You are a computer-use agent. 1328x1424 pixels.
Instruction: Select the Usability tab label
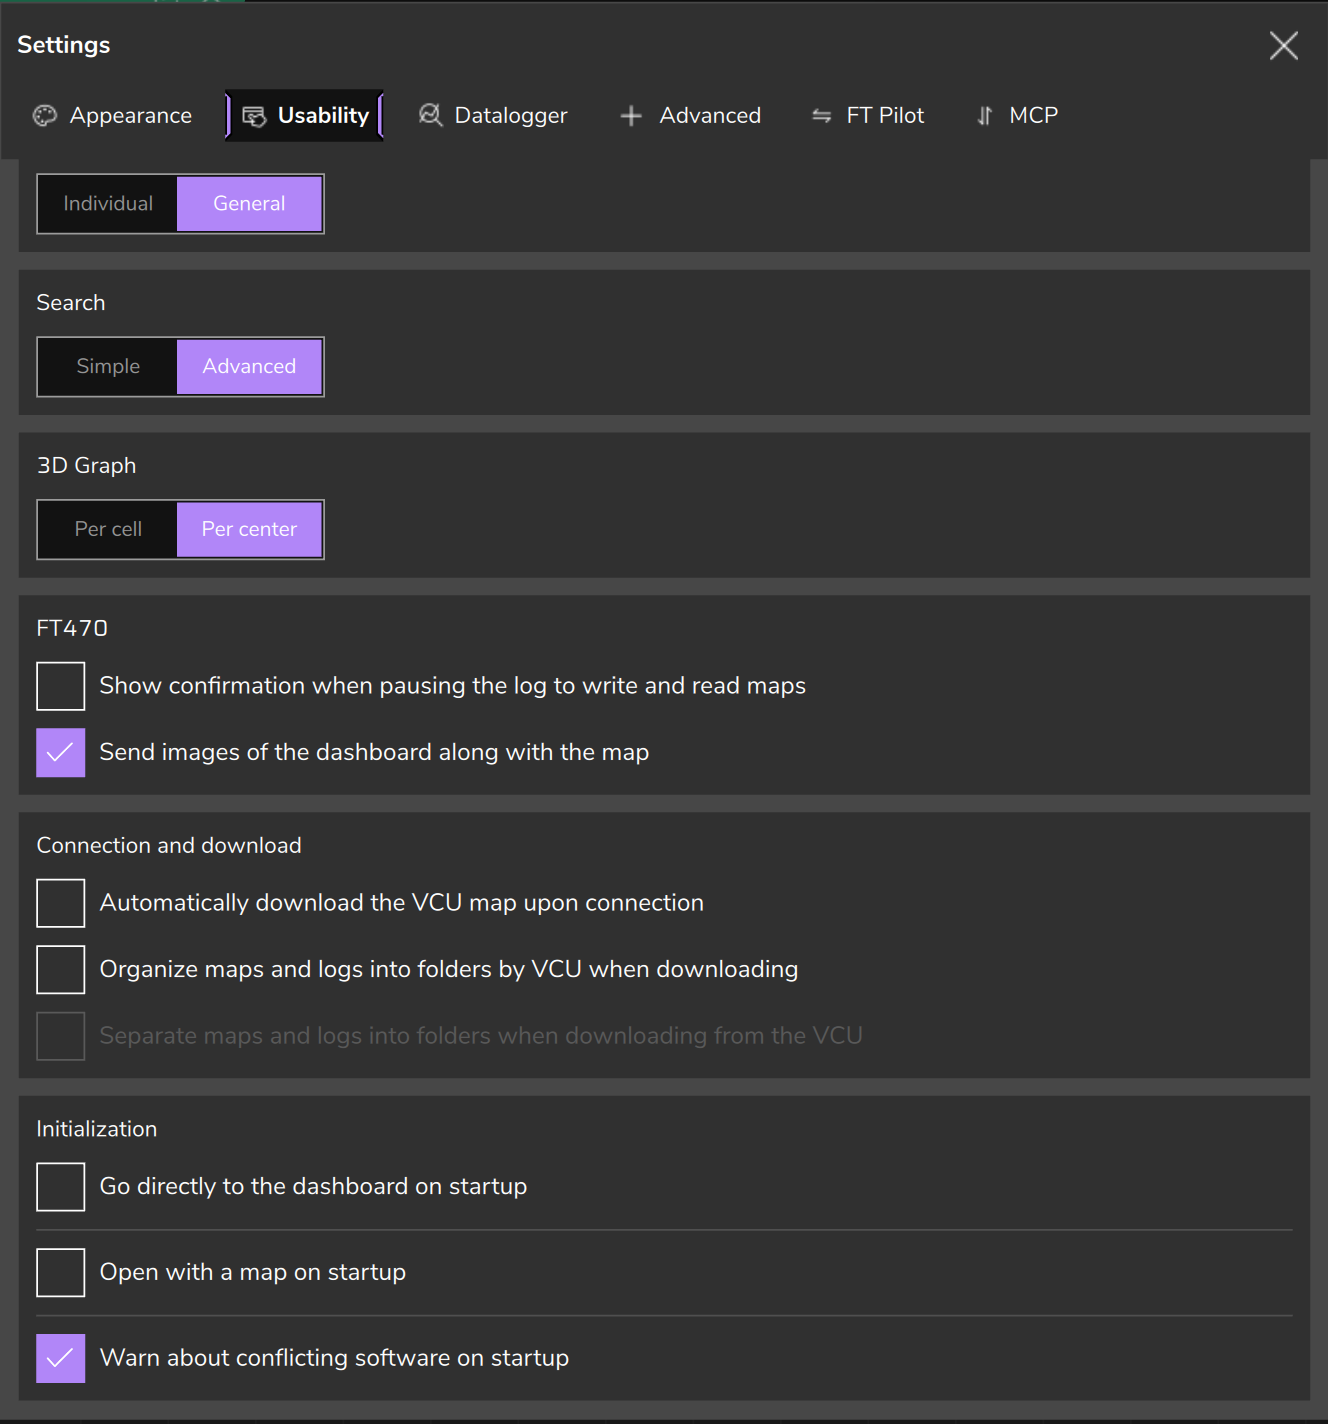(323, 116)
